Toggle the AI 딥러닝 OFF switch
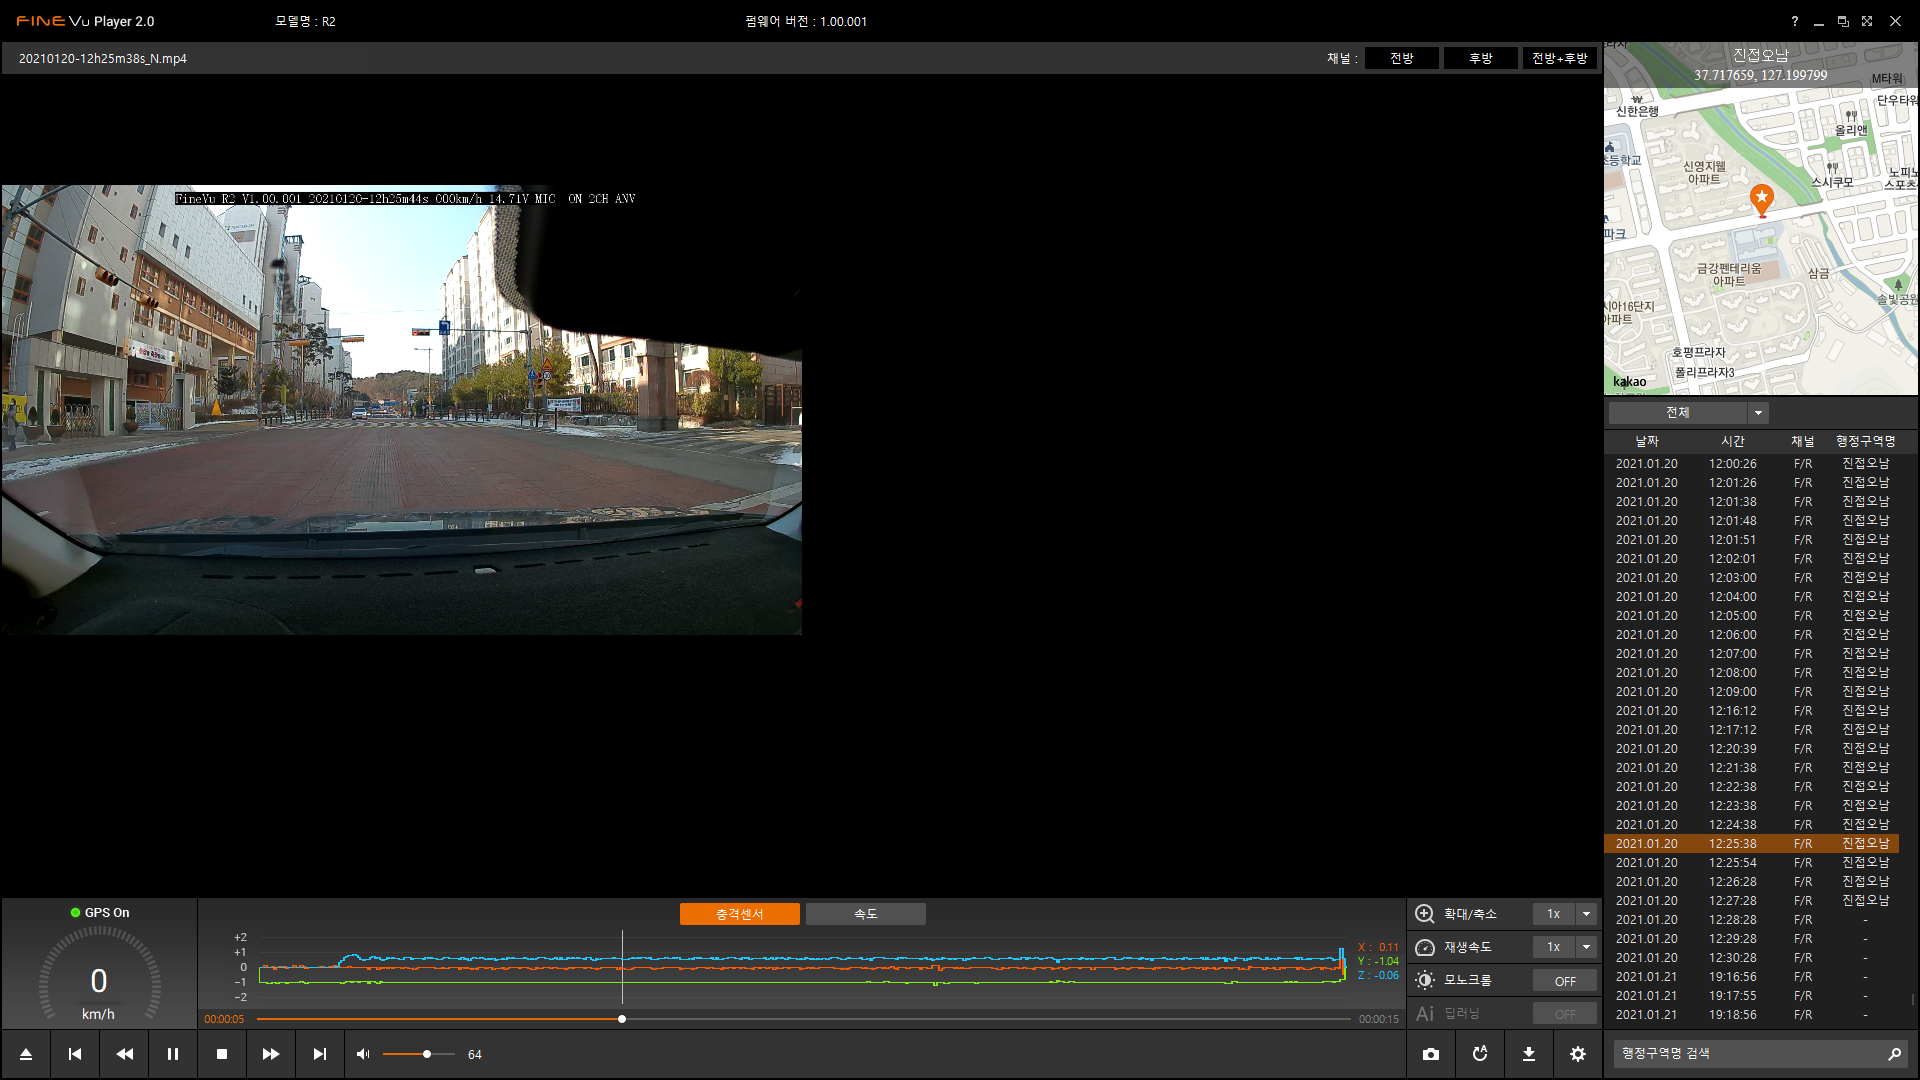 click(x=1564, y=1014)
